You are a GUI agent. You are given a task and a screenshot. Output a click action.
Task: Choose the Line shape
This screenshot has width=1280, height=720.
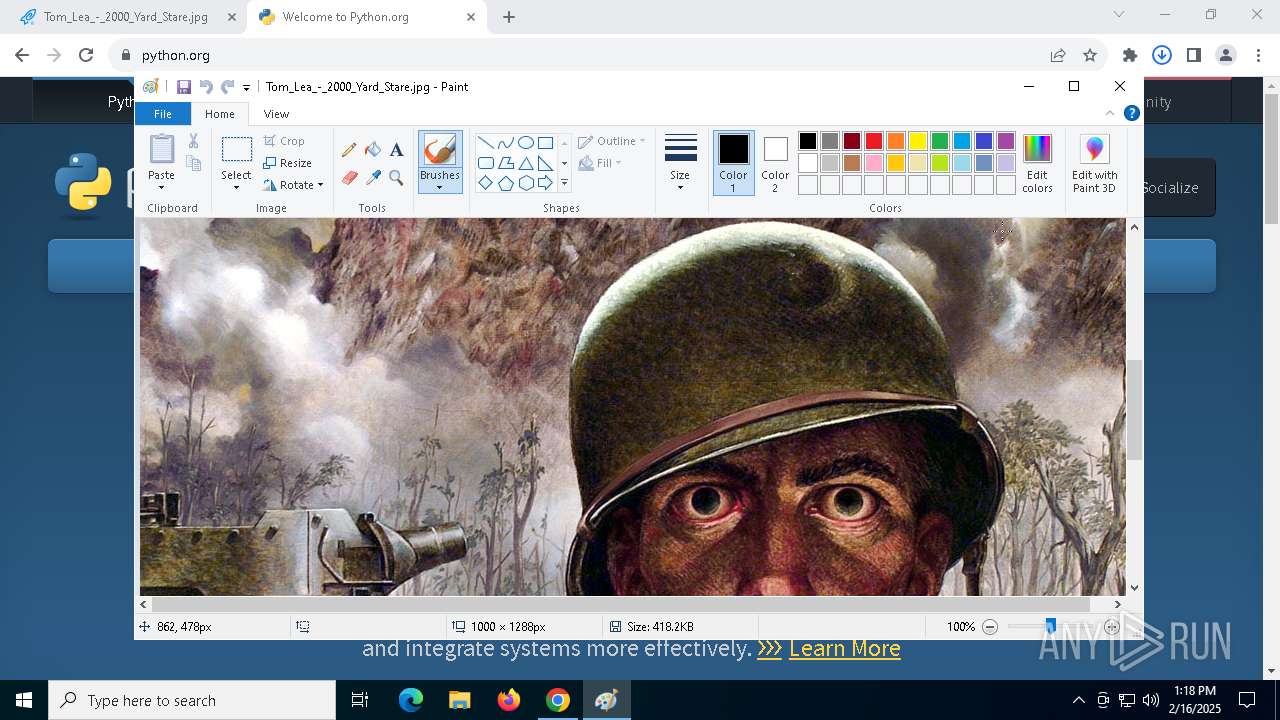(x=485, y=143)
